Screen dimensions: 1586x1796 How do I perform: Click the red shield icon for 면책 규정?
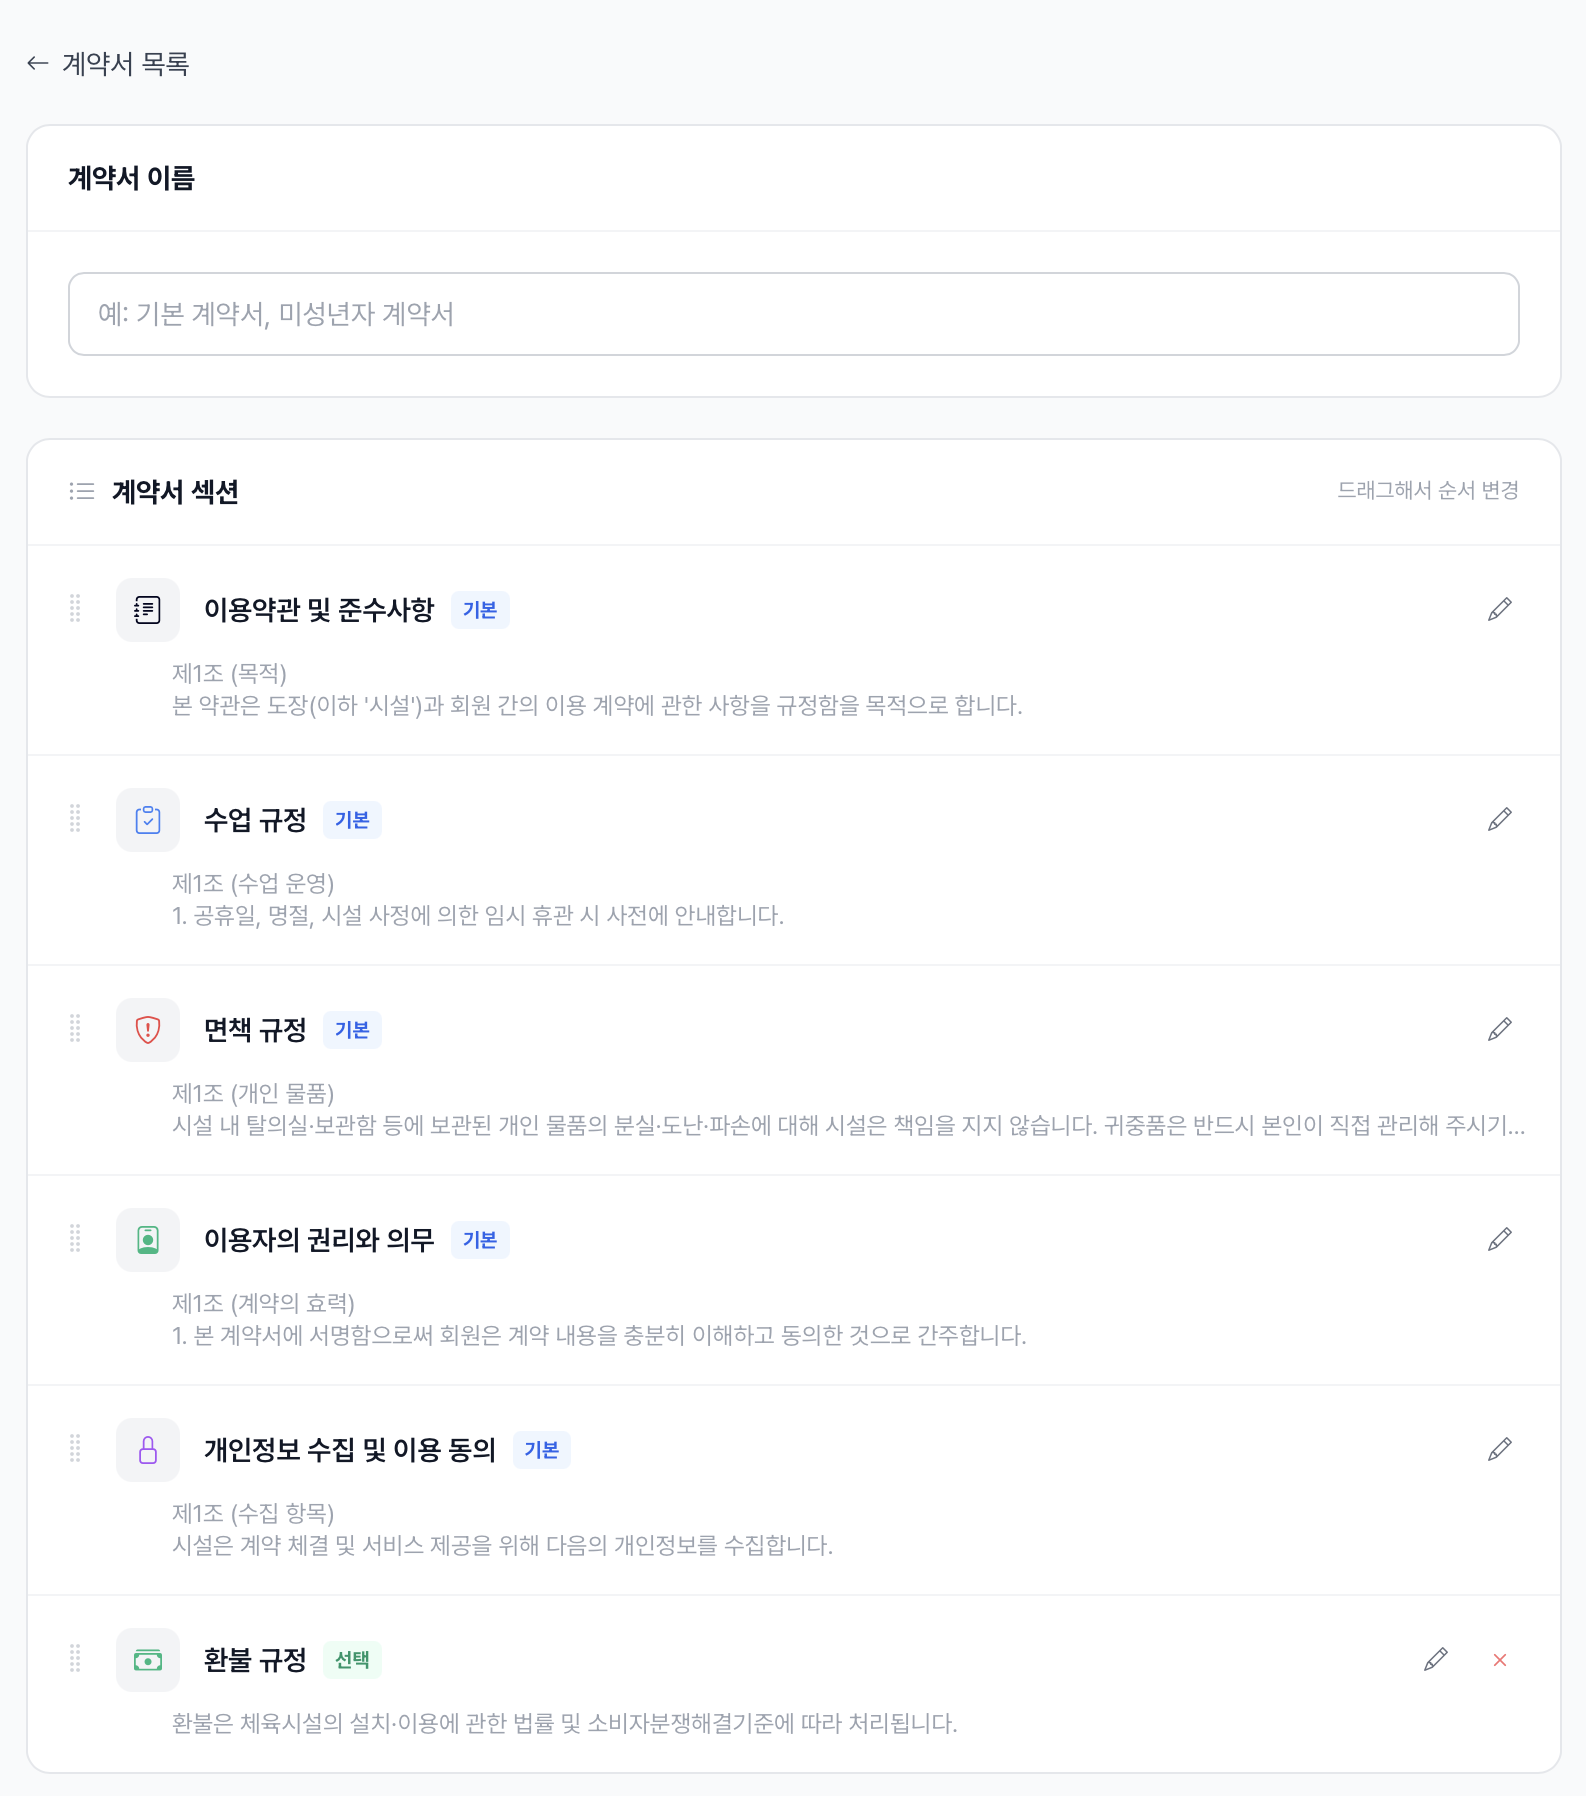click(x=147, y=1029)
